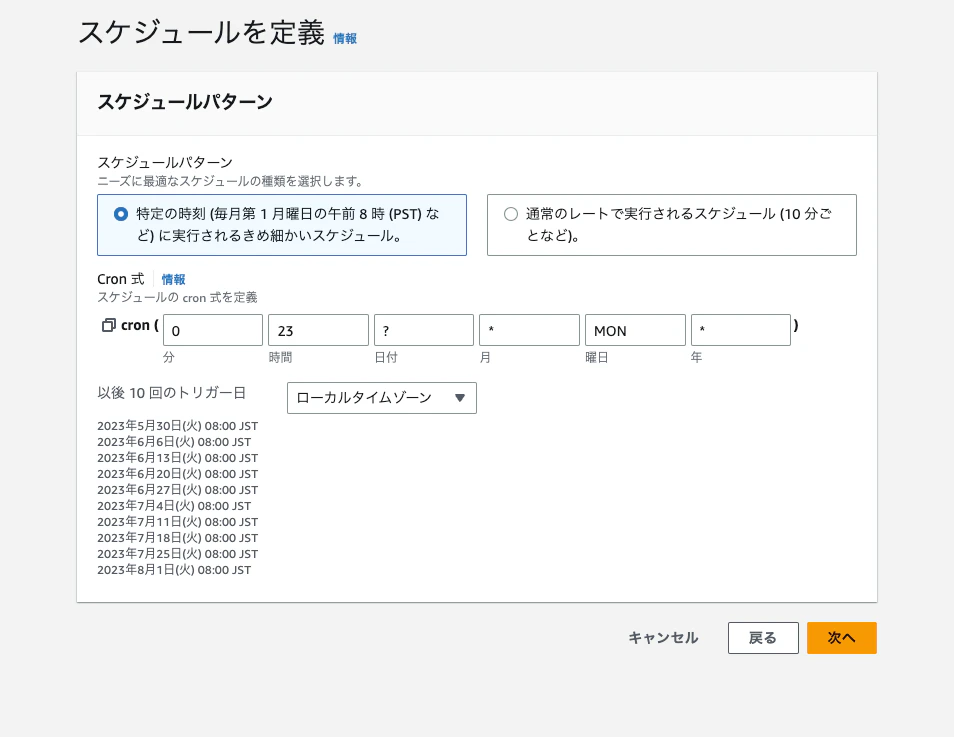Select trigger date 2023年7月18日(火) 08:00 JST
The width and height of the screenshot is (954, 737).
pos(178,538)
